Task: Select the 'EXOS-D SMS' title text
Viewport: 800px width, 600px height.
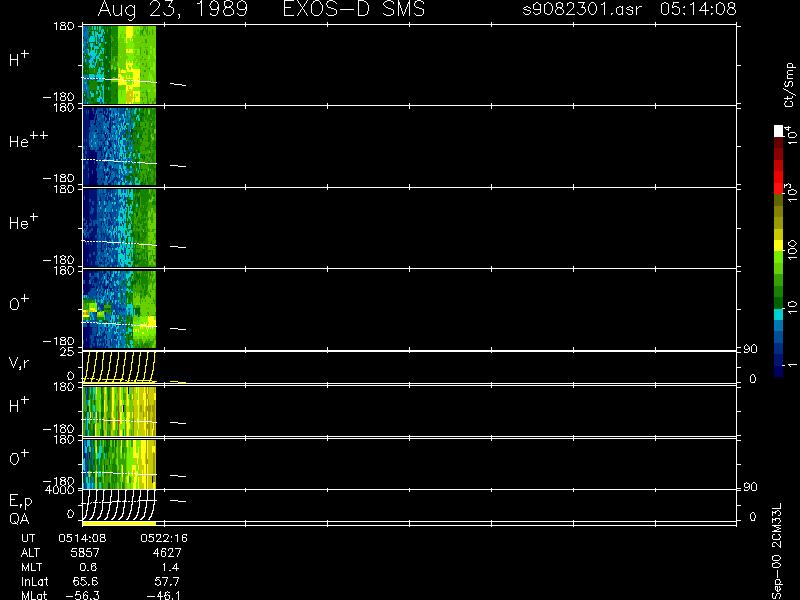Action: [354, 9]
